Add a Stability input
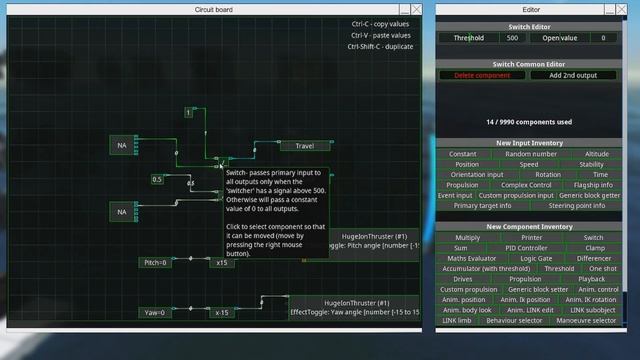The height and width of the screenshot is (360, 640). pyautogui.click(x=591, y=164)
